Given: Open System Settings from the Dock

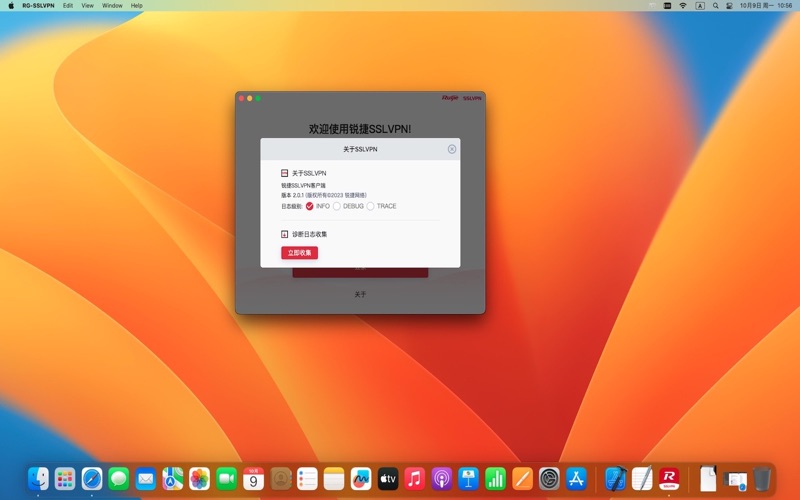Looking at the screenshot, I should pos(549,479).
